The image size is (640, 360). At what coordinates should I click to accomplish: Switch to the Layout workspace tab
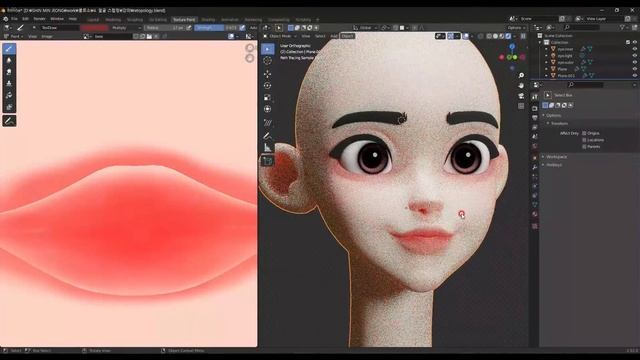(x=93, y=20)
